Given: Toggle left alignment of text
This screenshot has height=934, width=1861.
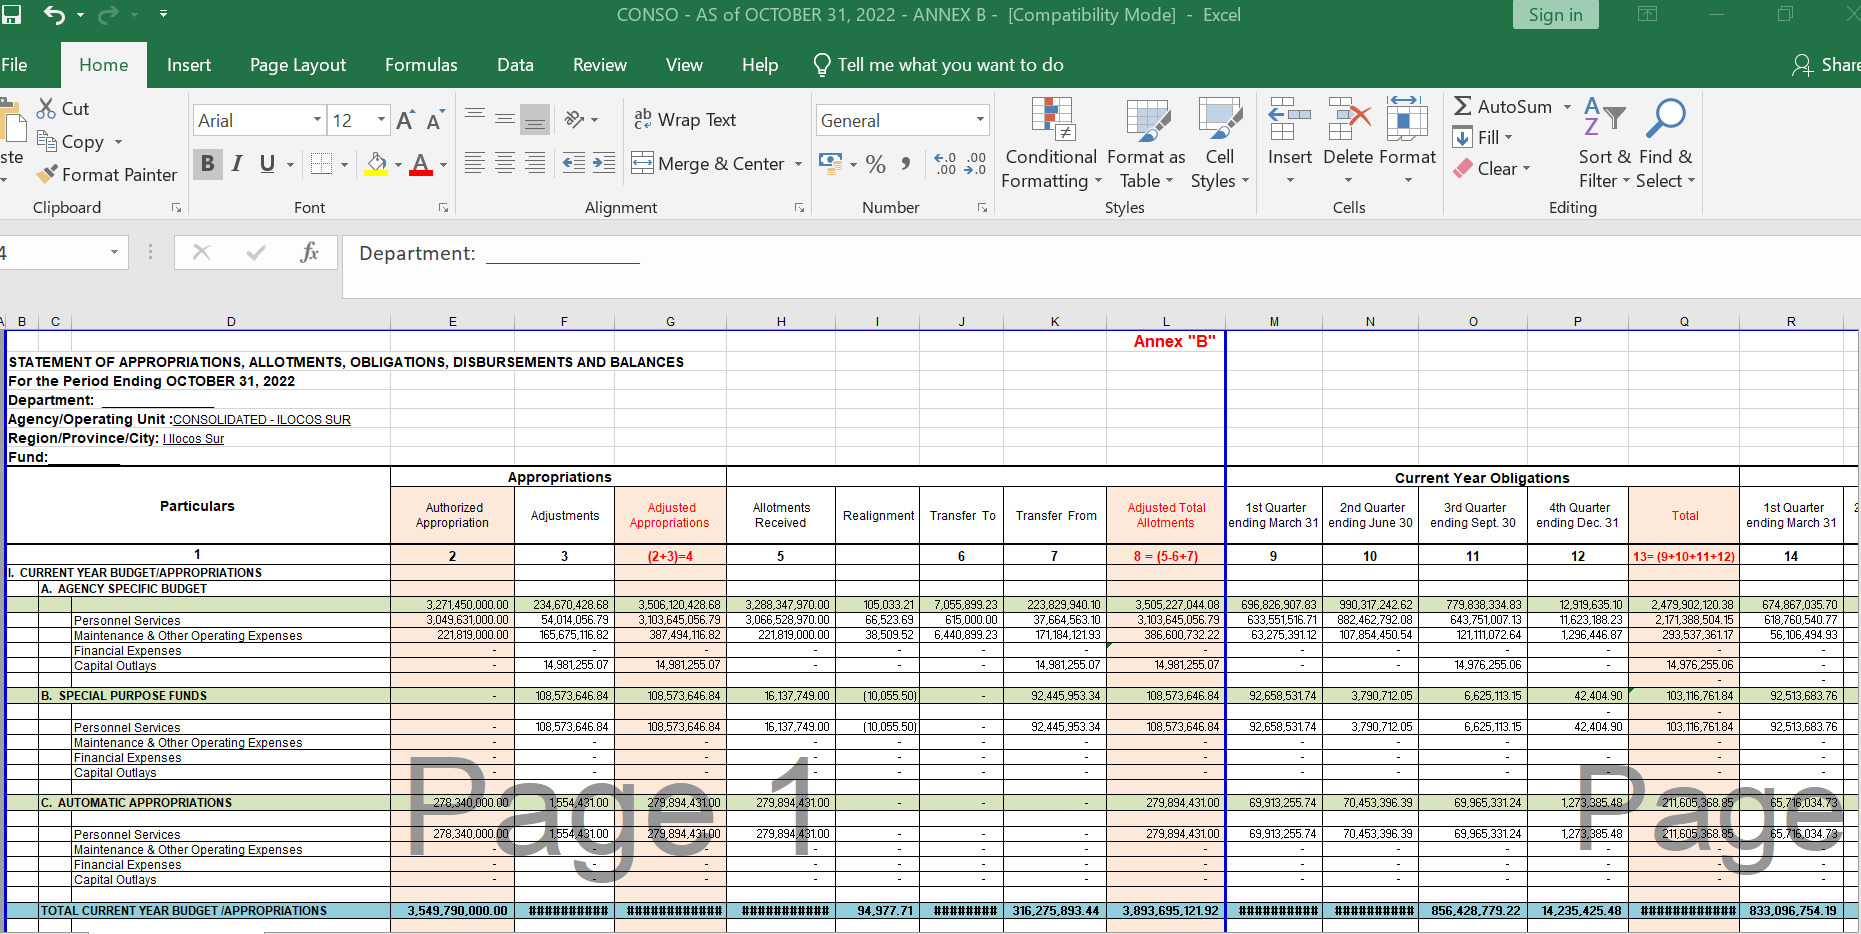Looking at the screenshot, I should (x=475, y=162).
